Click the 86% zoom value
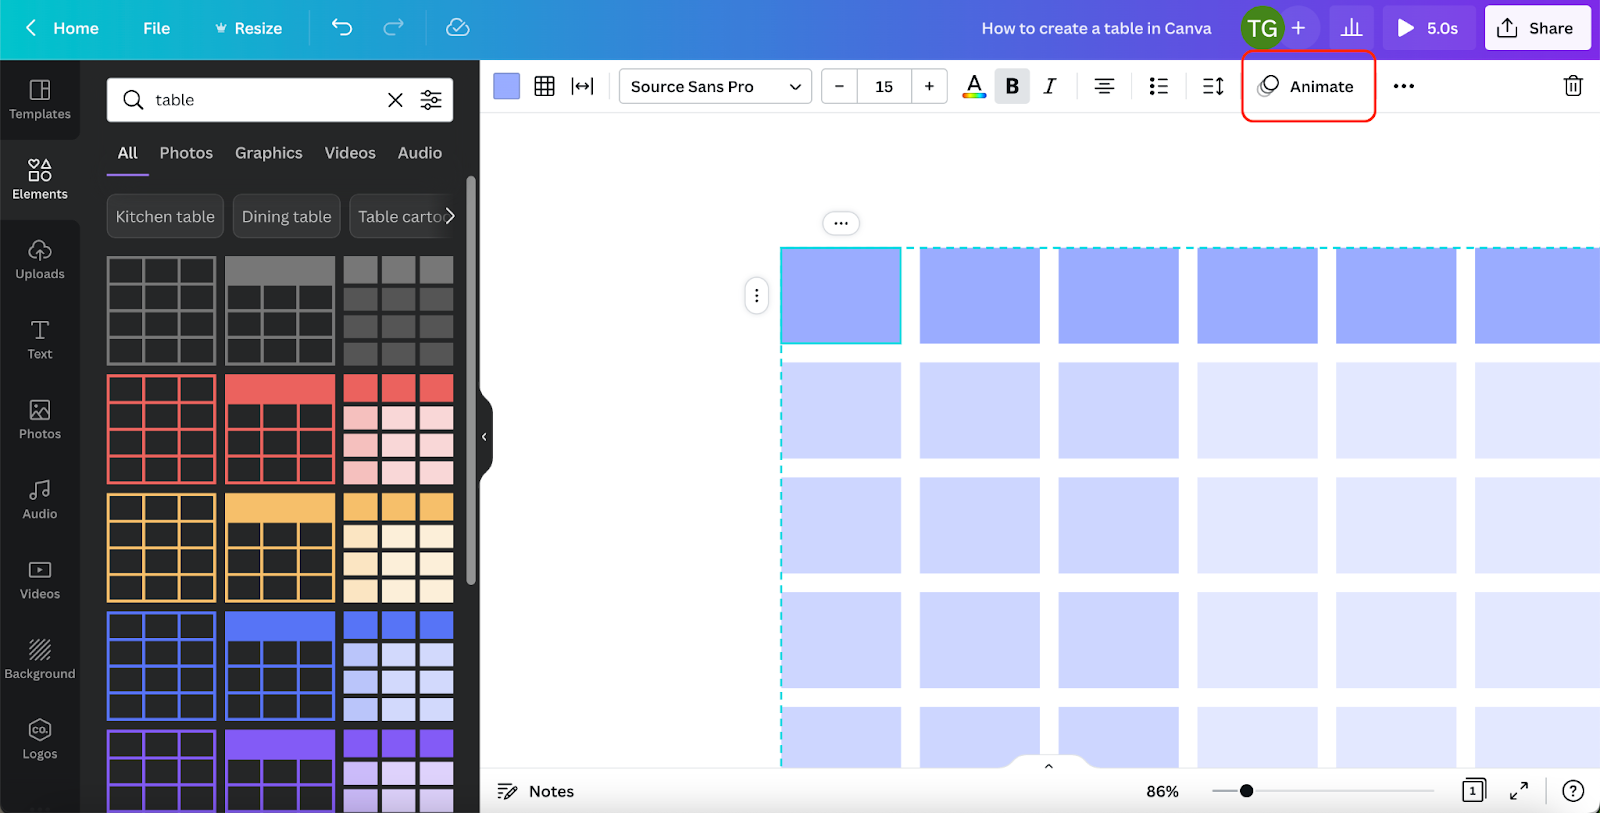The height and width of the screenshot is (813, 1600). click(x=1162, y=791)
